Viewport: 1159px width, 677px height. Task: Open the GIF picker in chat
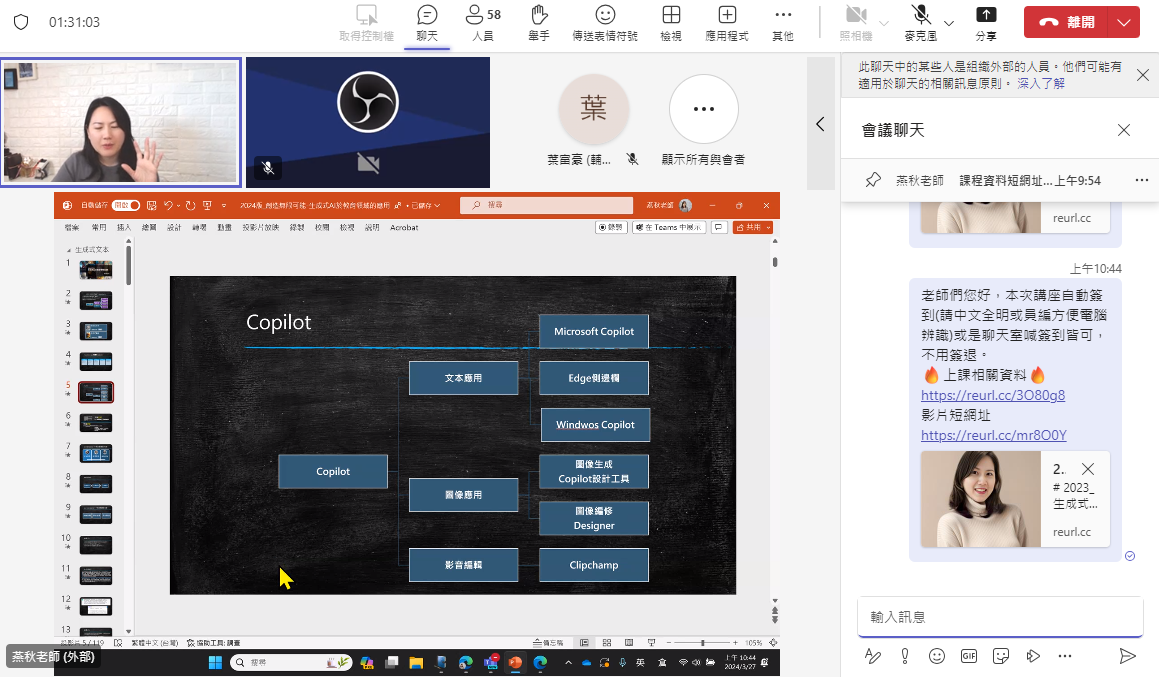click(968, 656)
